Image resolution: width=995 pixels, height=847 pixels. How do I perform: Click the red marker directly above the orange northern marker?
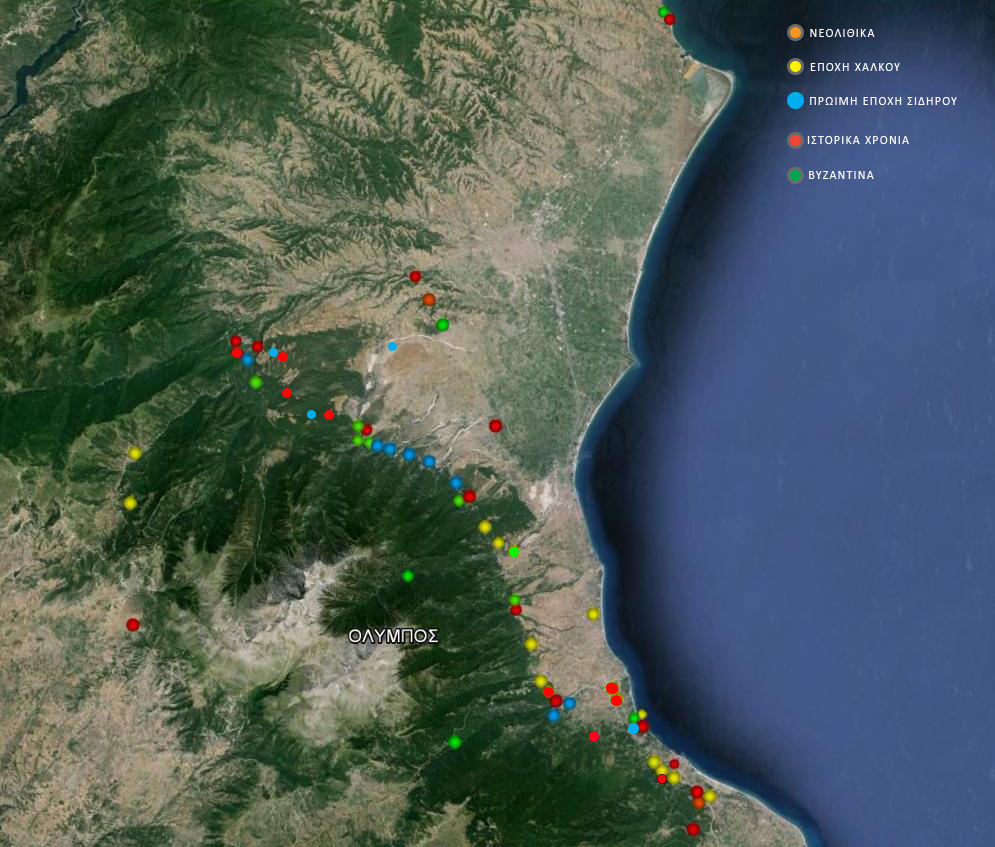tap(415, 277)
